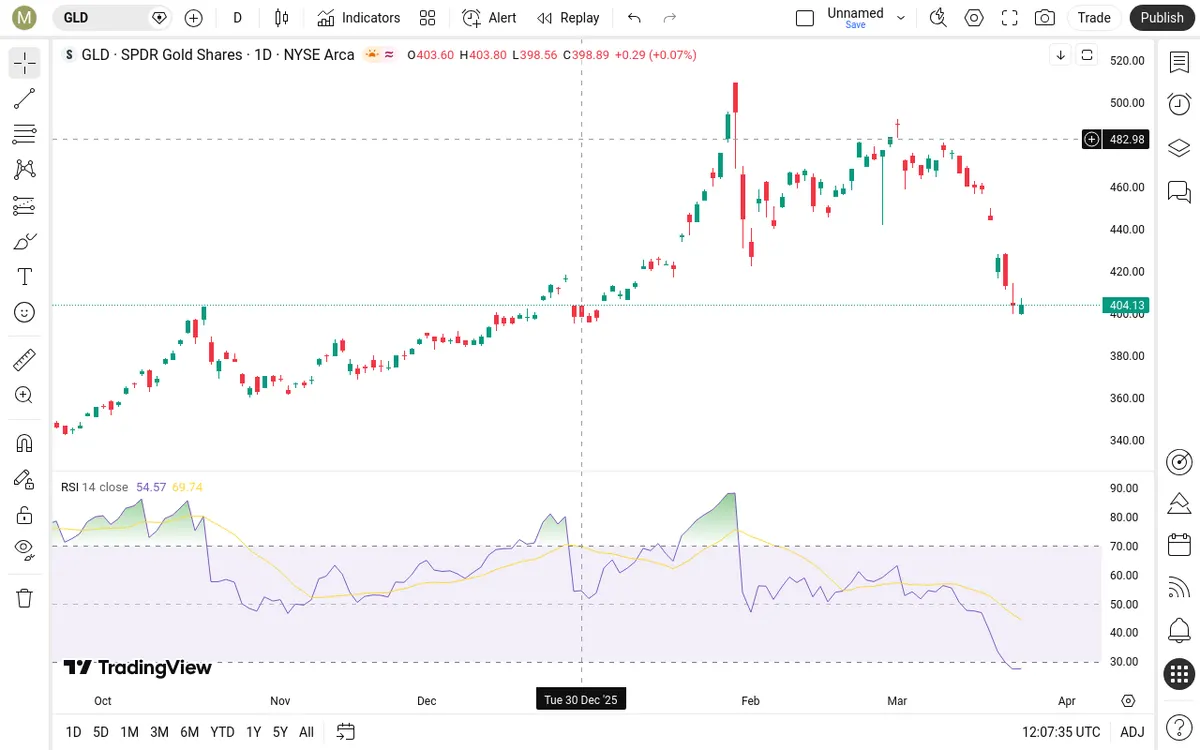Hide all drawings with eye icon
Image resolution: width=1200 pixels, height=750 pixels.
[x=25, y=550]
